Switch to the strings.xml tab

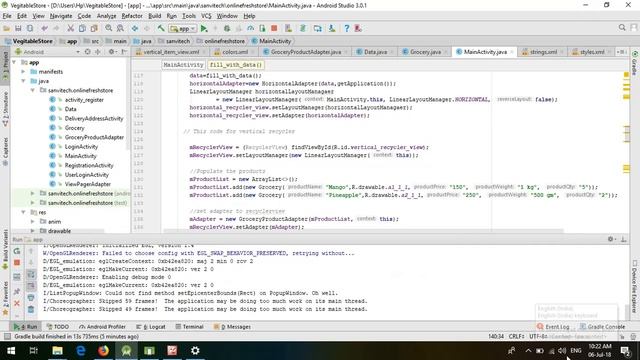point(543,52)
